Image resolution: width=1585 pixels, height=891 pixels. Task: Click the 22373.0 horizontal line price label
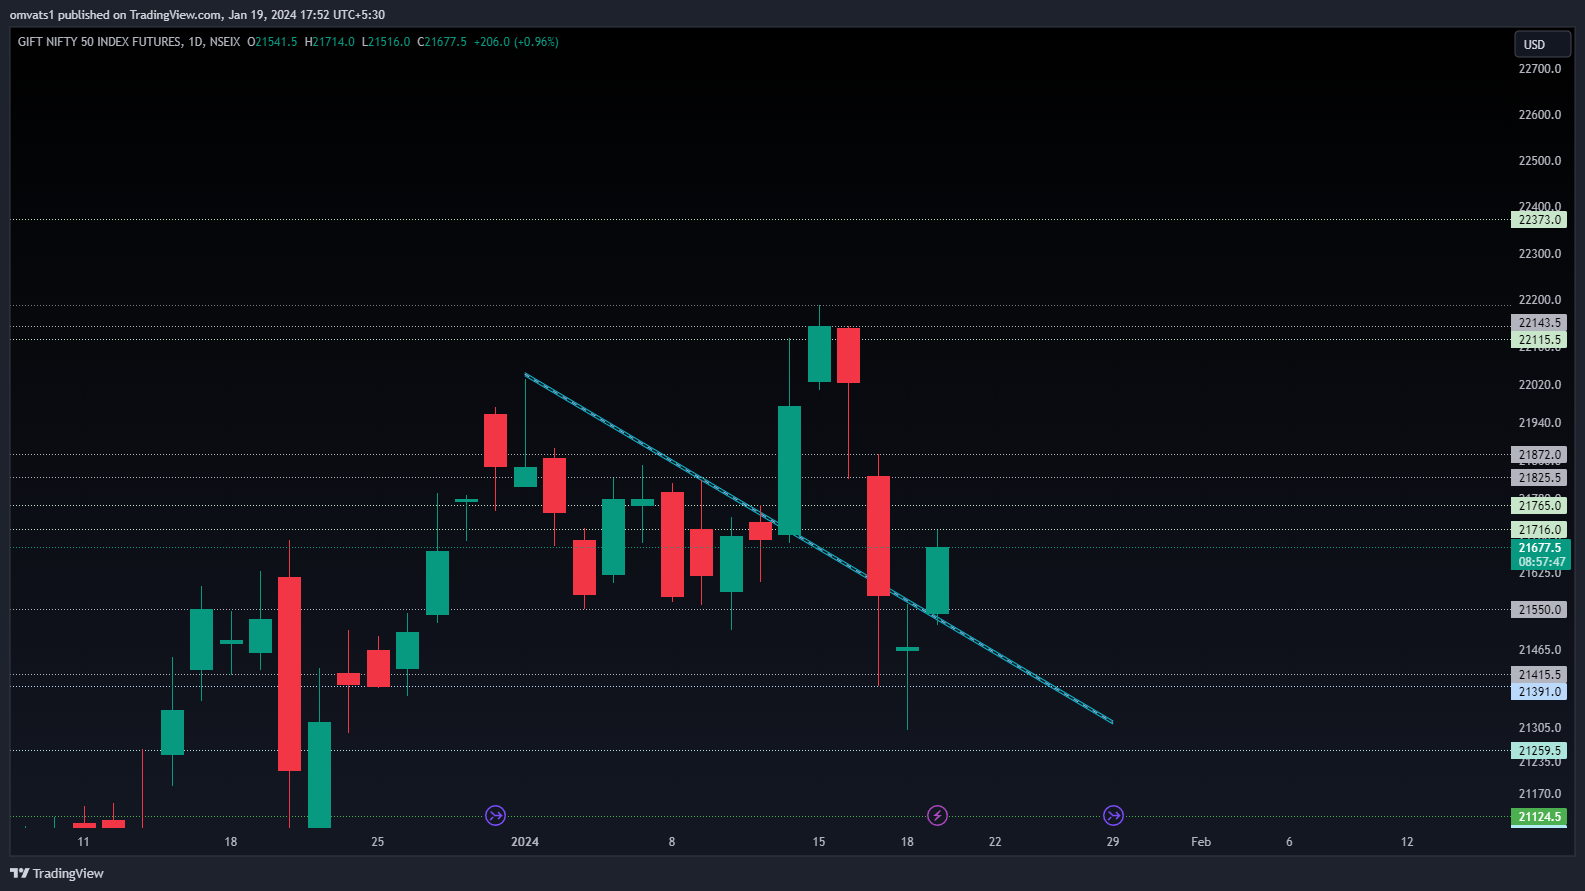[1539, 220]
